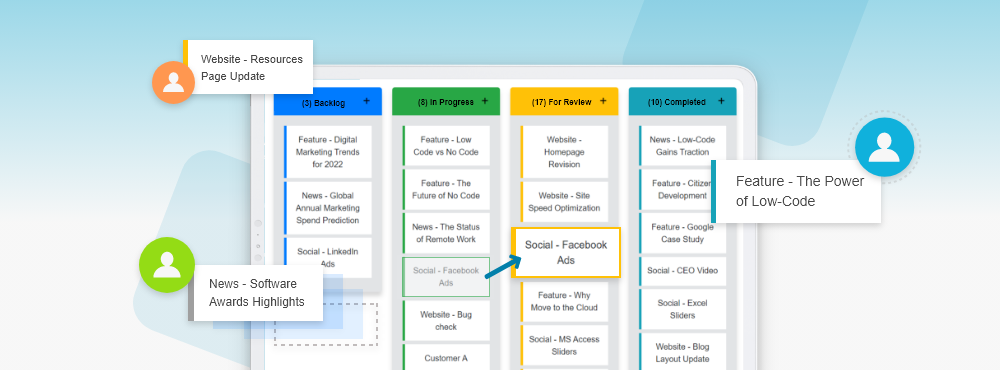Image resolution: width=1000 pixels, height=370 pixels.
Task: Click the greyed Social - Facebook Ads placeholder
Action: (446, 277)
